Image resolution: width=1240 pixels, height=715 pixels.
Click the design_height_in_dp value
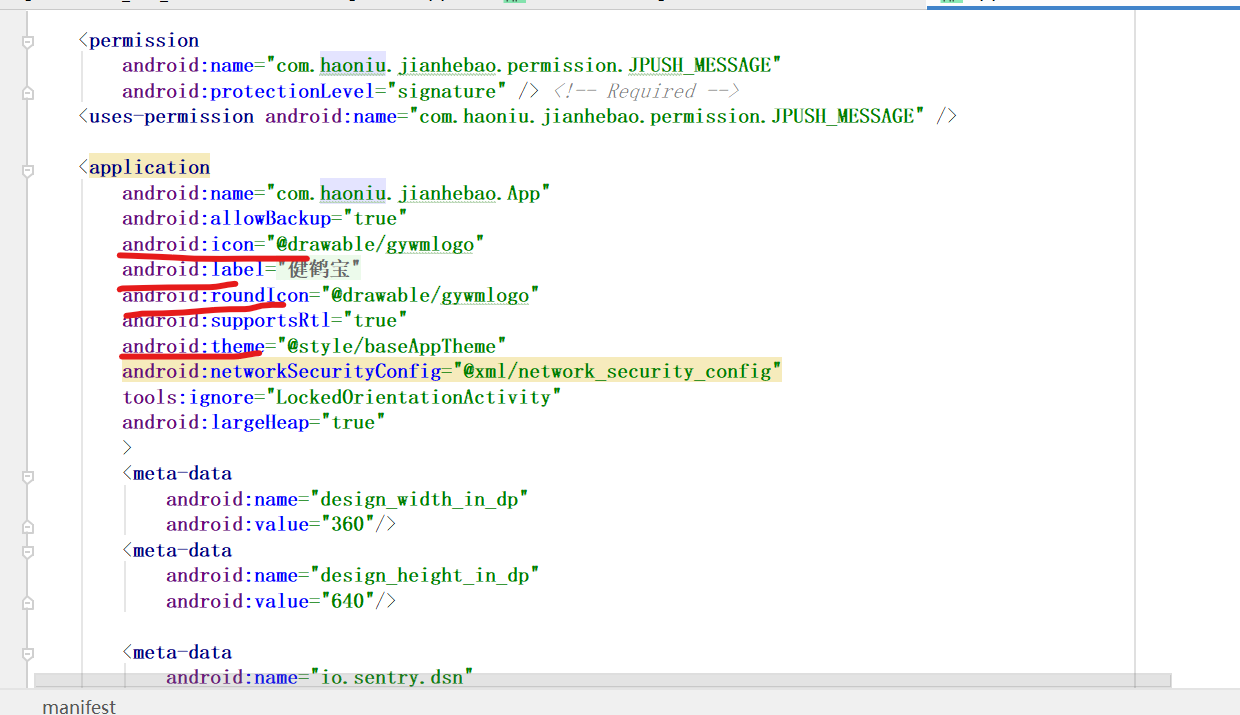(x=425, y=575)
